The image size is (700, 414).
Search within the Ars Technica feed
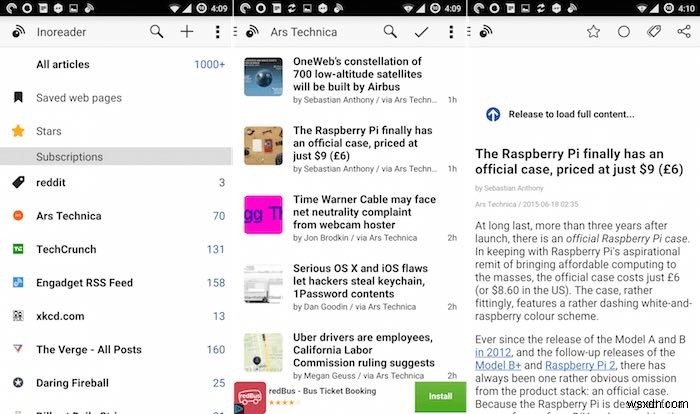pyautogui.click(x=390, y=32)
